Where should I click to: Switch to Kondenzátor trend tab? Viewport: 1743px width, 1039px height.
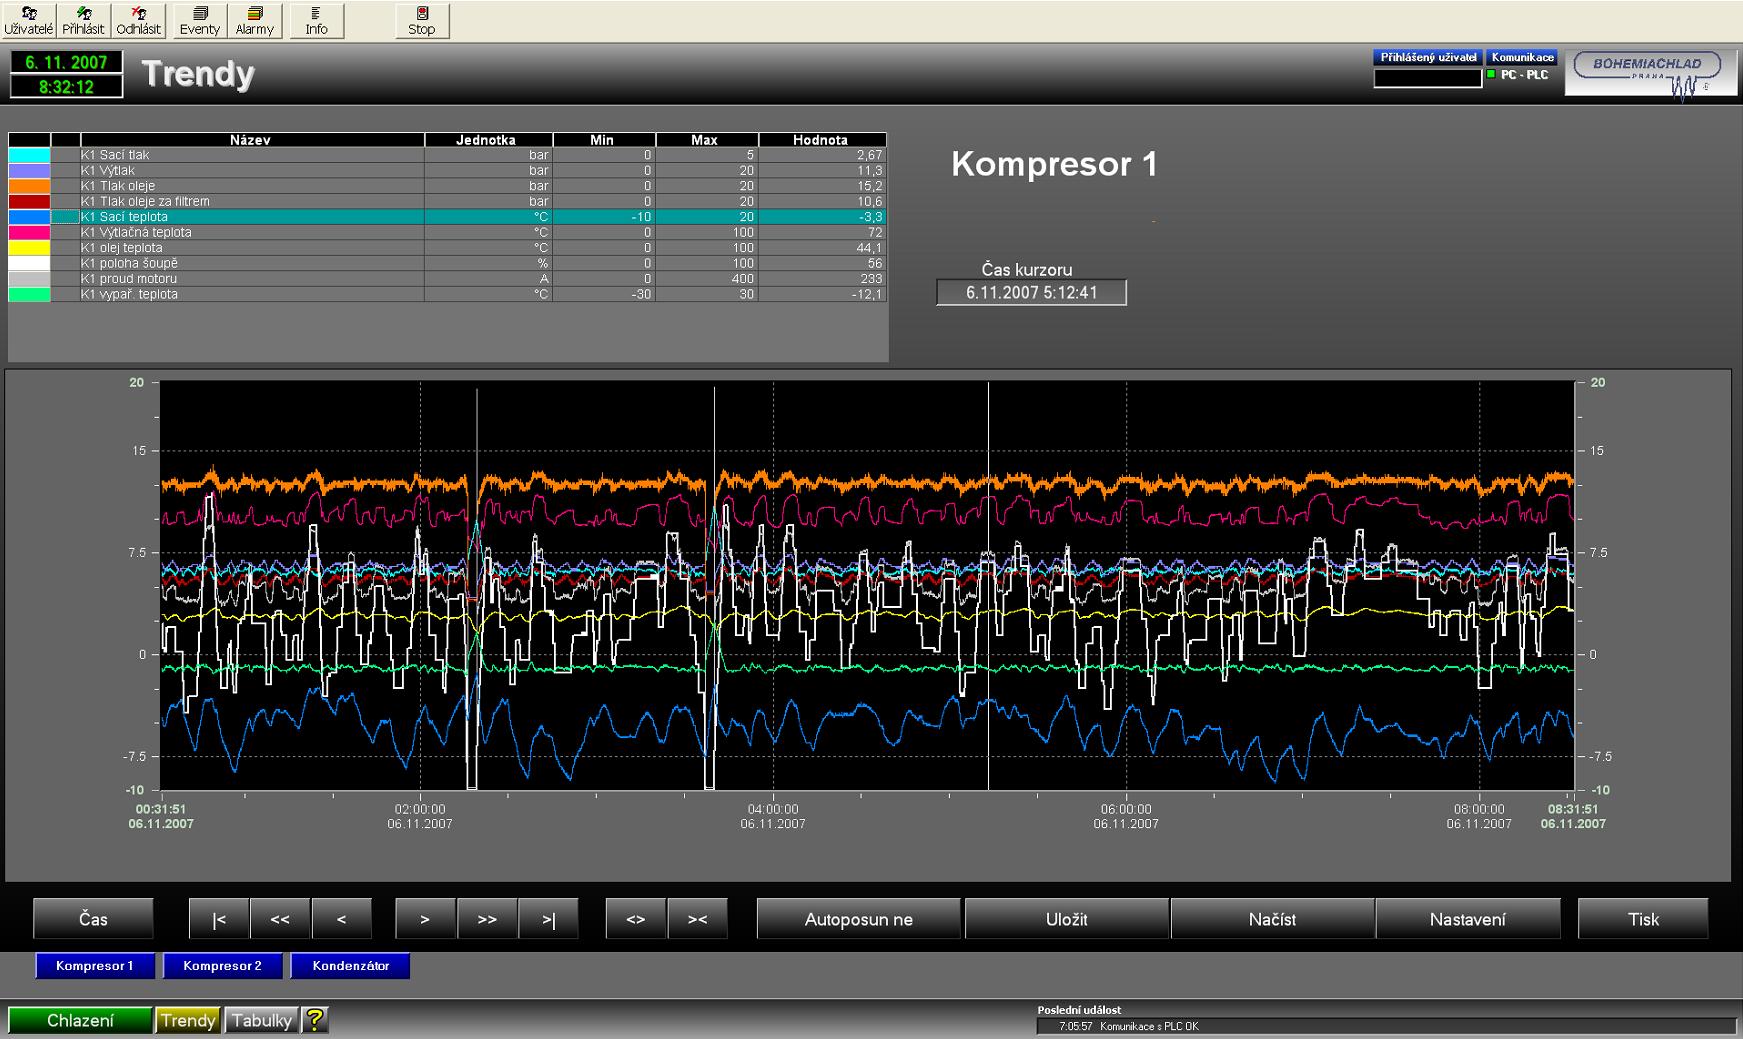coord(350,966)
